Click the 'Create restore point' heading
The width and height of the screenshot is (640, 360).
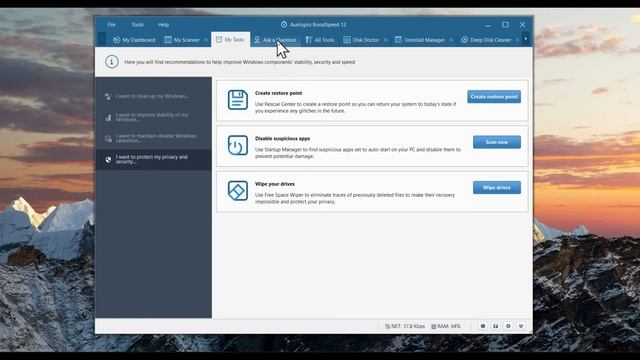pyautogui.click(x=278, y=93)
